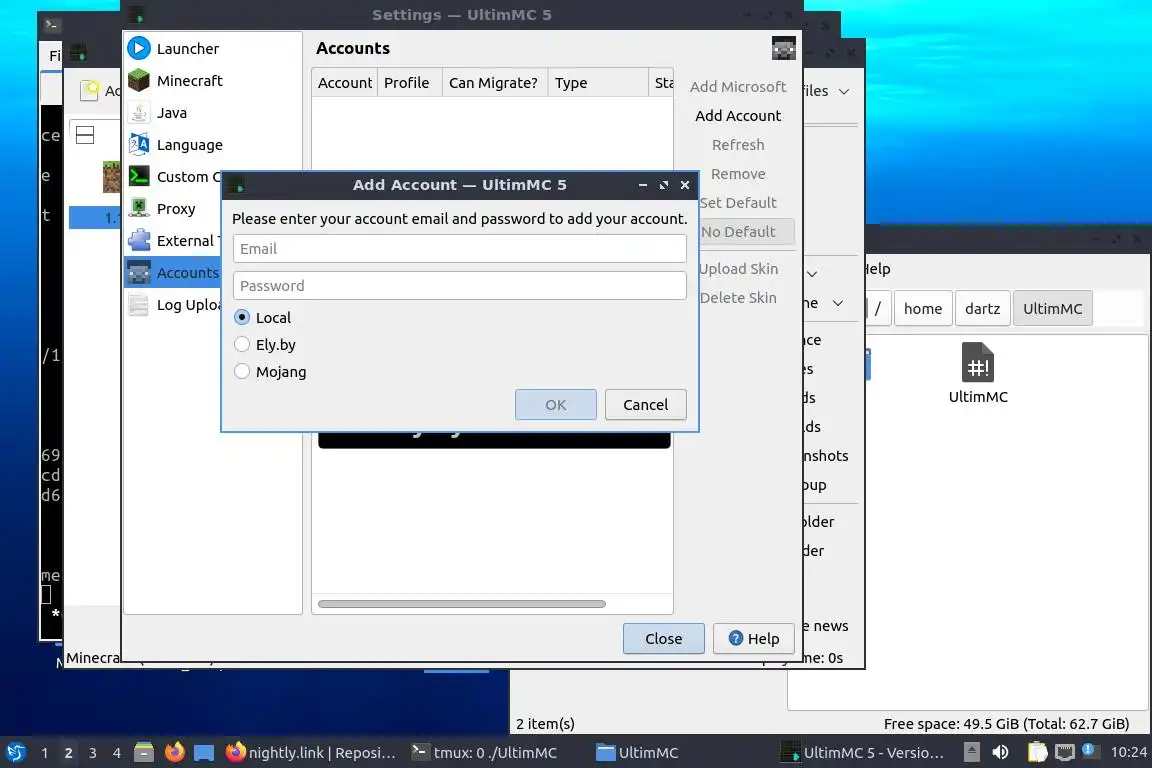The height and width of the screenshot is (768, 1152).
Task: Switch to workspace 3 in the pager
Action: click(x=93, y=753)
